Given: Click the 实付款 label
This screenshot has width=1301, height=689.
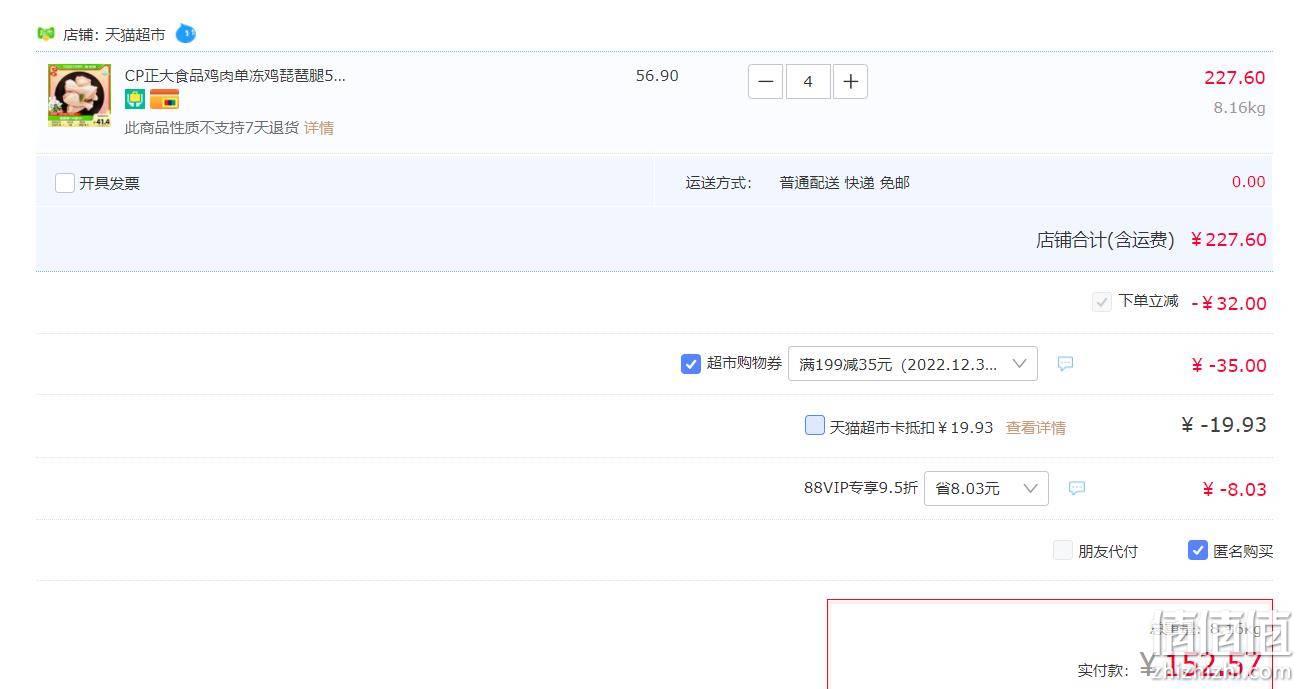Looking at the screenshot, I should coord(1103,670).
